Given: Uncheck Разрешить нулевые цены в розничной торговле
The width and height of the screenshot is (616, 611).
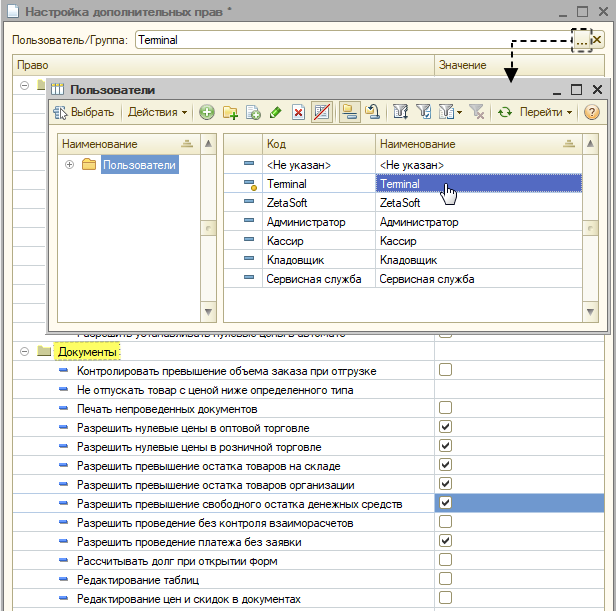Looking at the screenshot, I should [445, 446].
